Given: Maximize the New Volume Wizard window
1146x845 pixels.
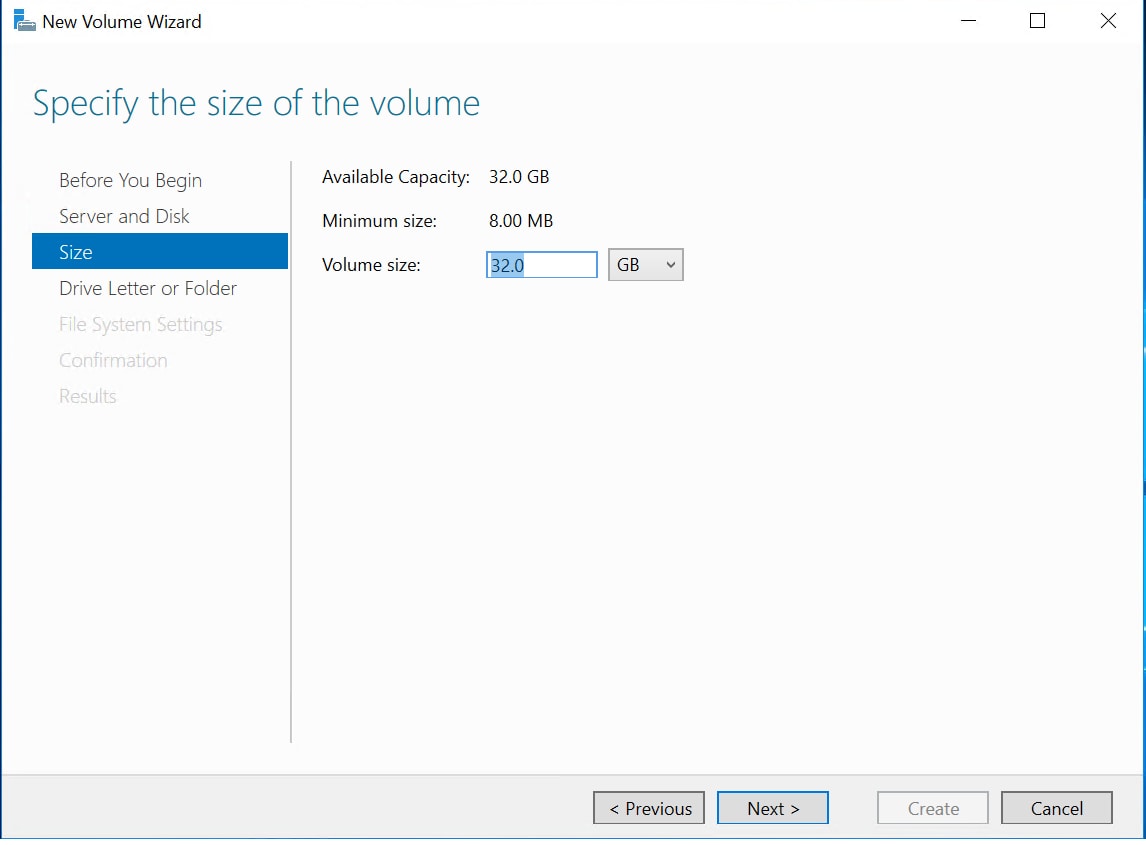Looking at the screenshot, I should coord(1037,21).
